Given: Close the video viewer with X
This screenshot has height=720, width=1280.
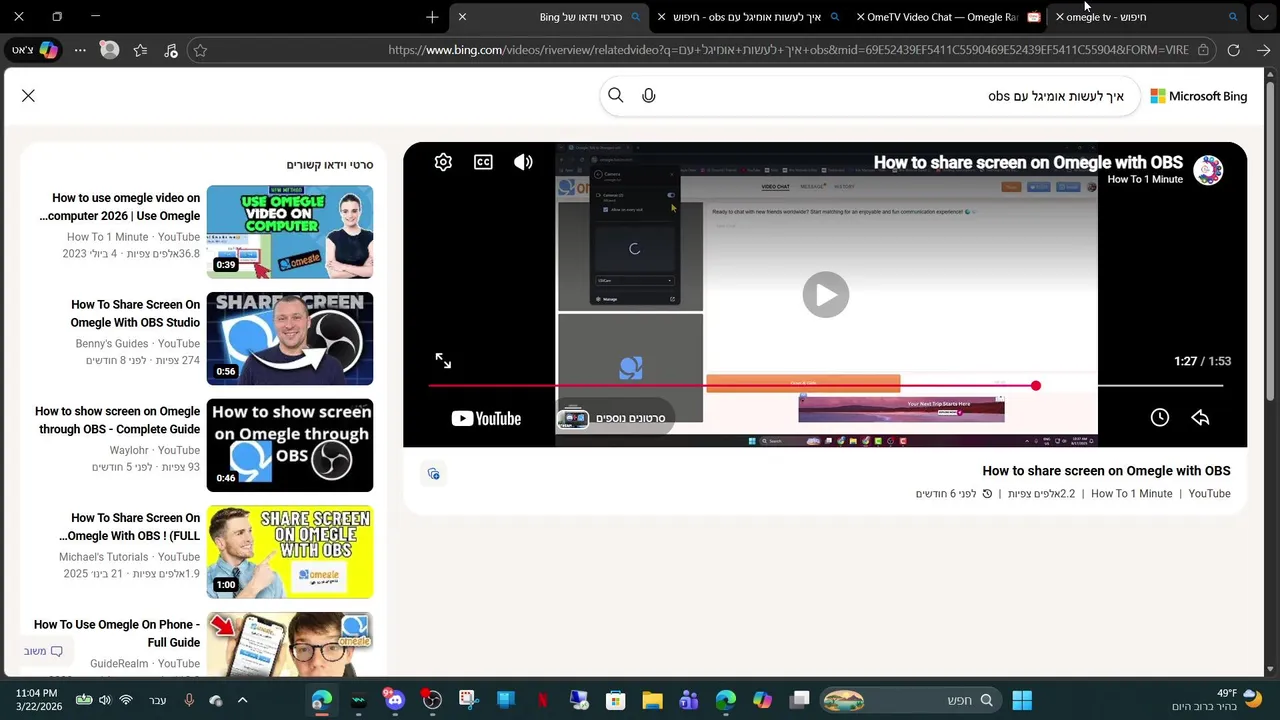Looking at the screenshot, I should point(28,96).
